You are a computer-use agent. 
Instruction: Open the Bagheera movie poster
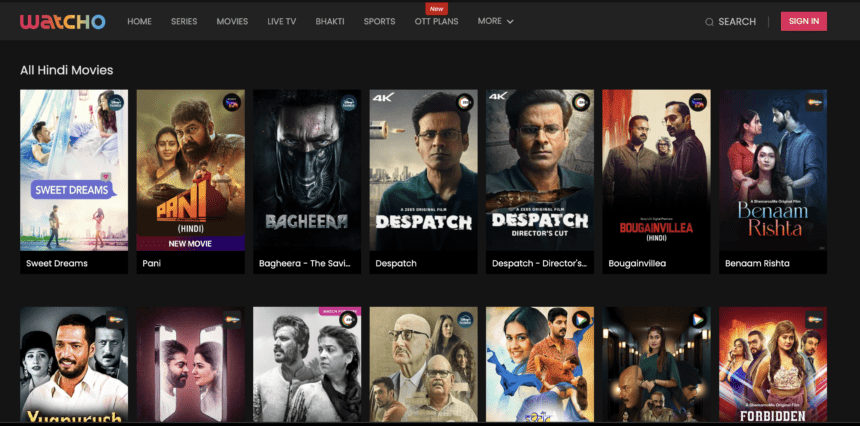[307, 170]
